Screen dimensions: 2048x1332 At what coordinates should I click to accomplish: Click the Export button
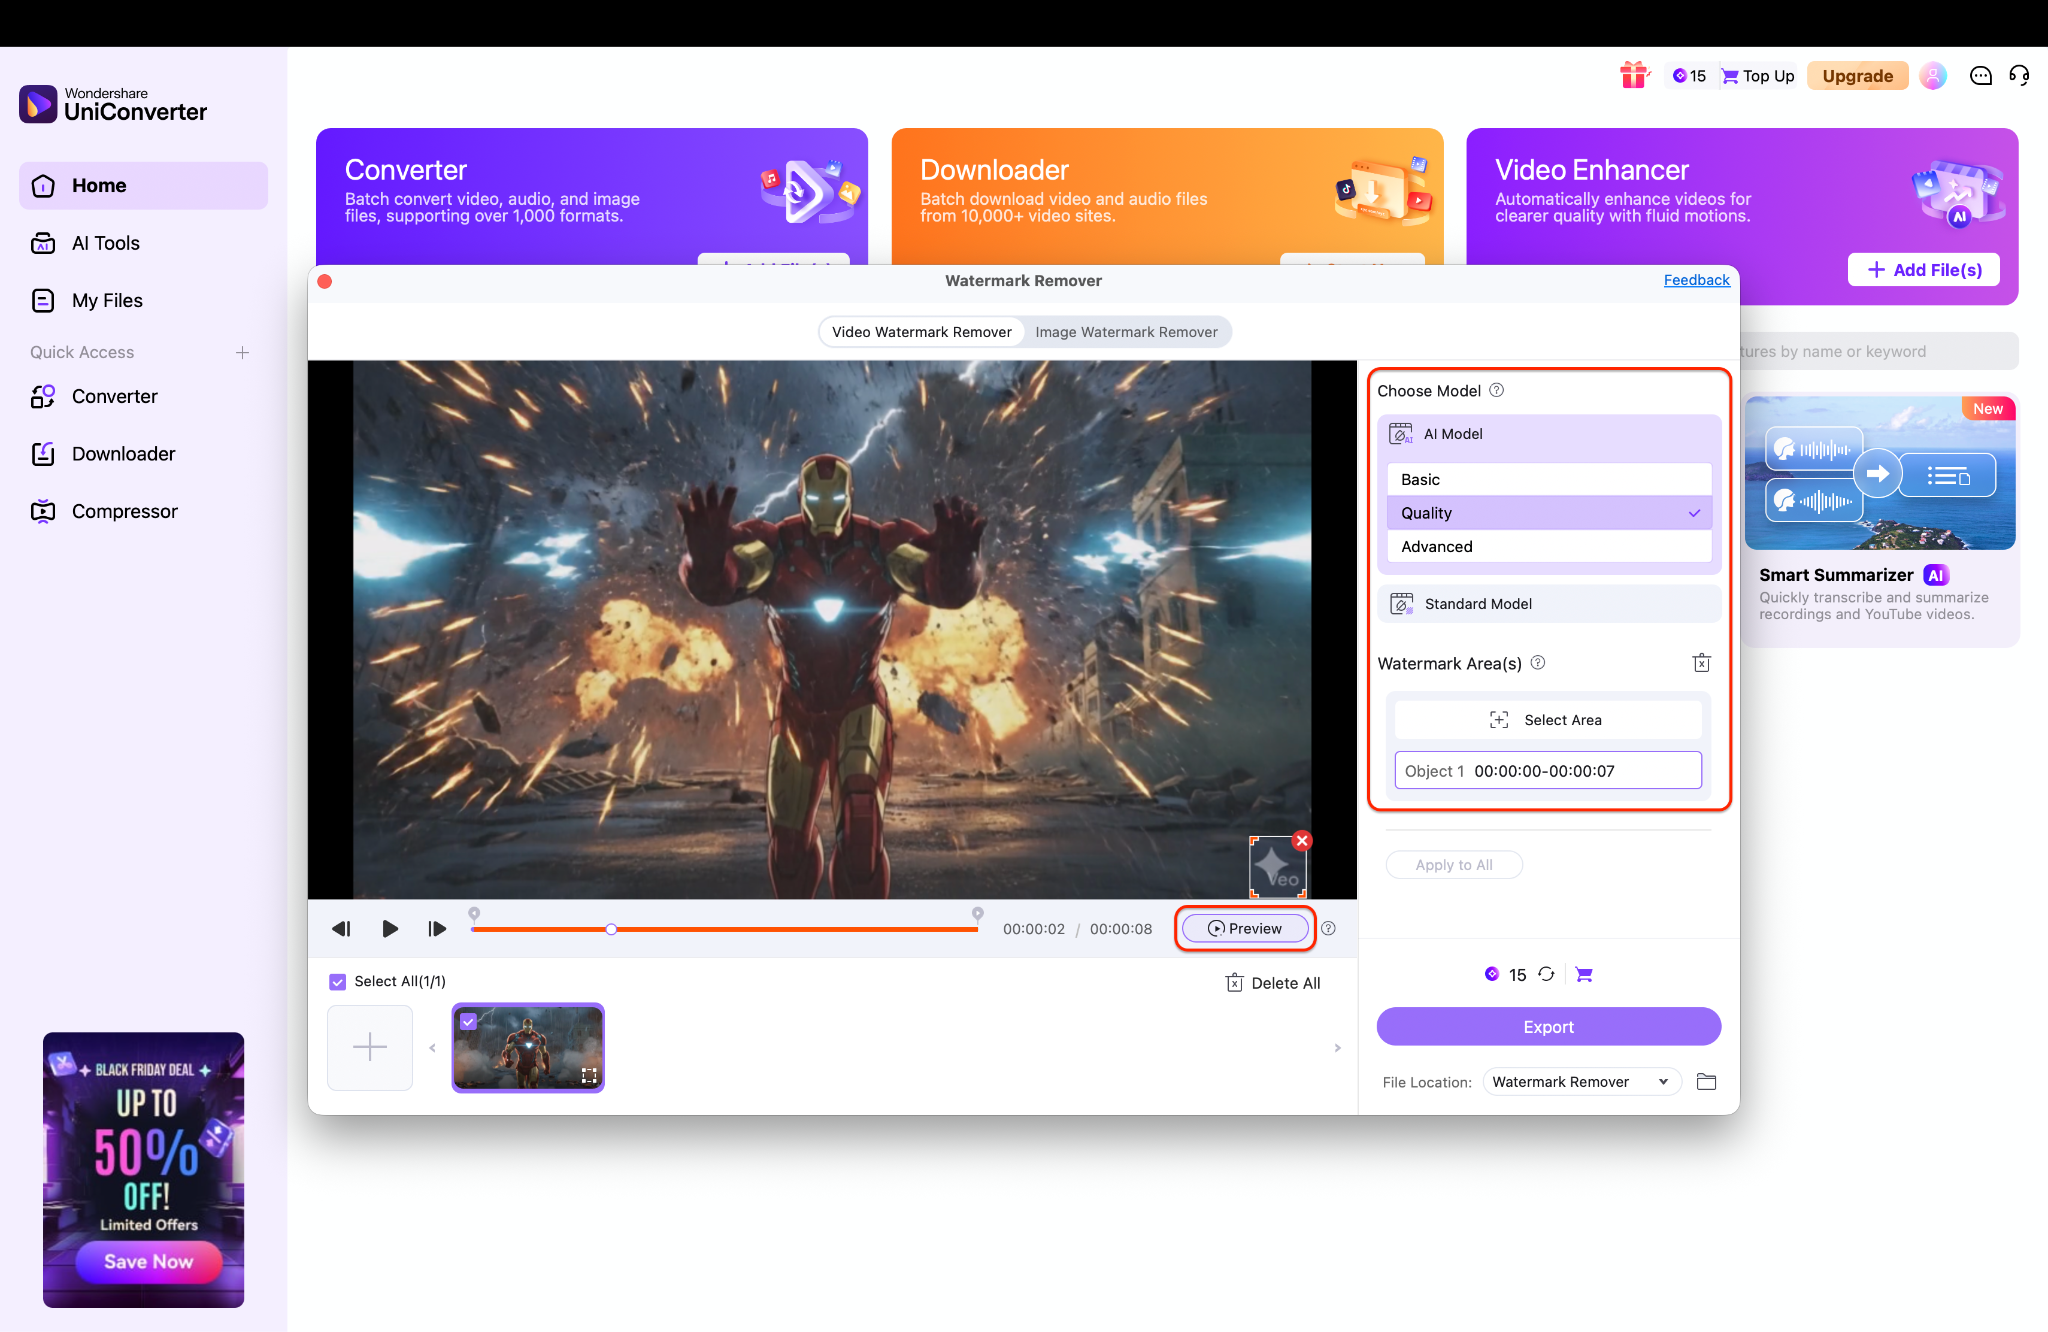1548,1027
